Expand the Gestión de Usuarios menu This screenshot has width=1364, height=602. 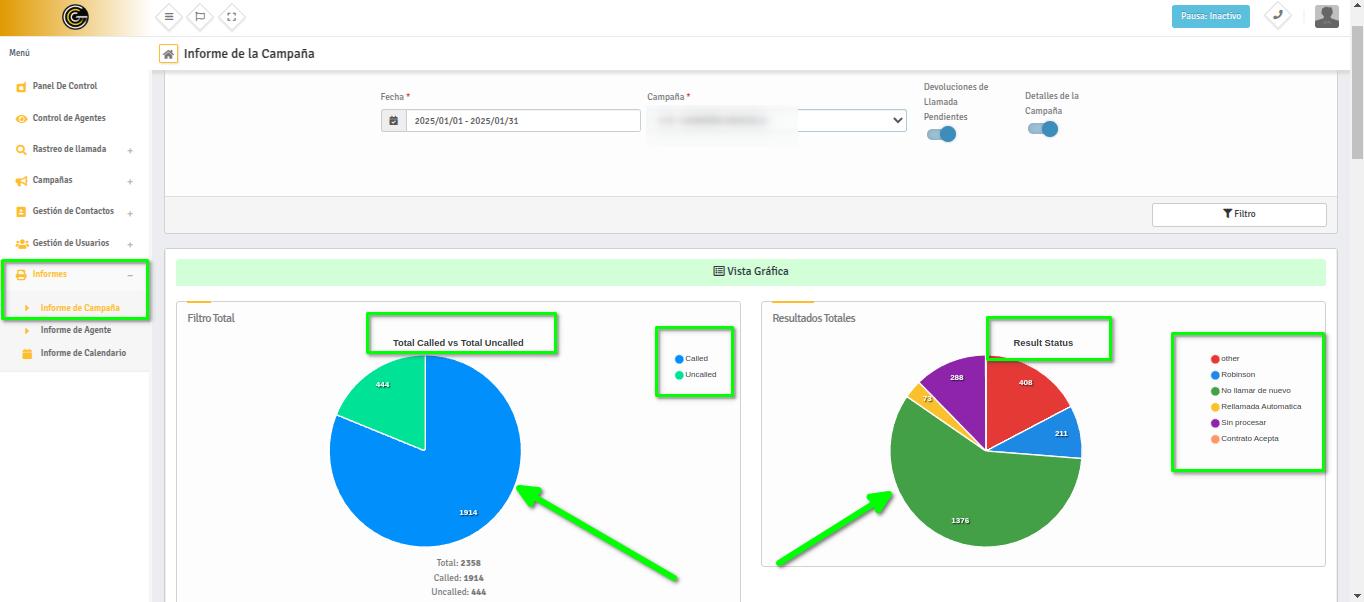(130, 244)
